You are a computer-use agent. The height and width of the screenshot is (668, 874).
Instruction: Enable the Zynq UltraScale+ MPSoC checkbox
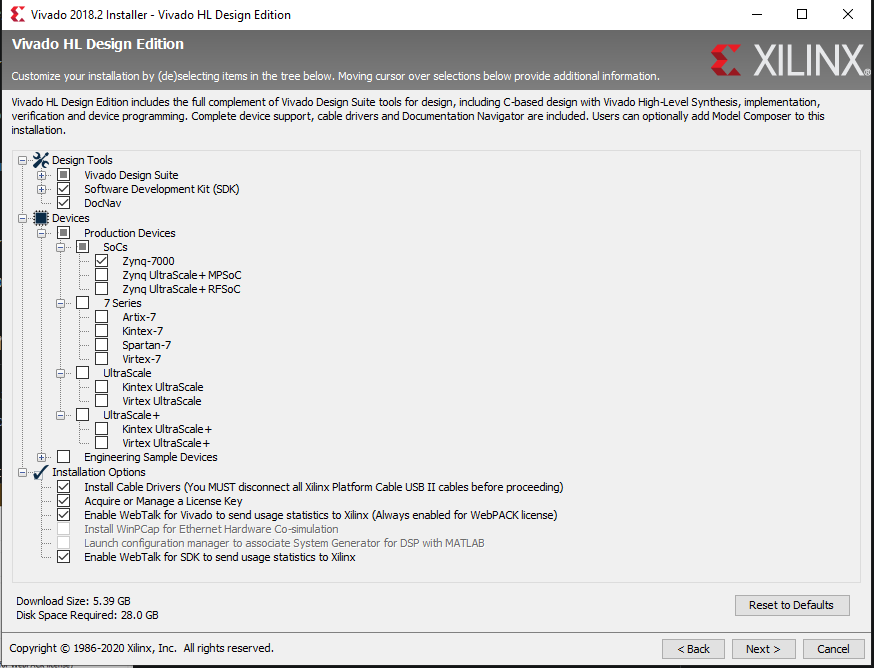[101, 275]
